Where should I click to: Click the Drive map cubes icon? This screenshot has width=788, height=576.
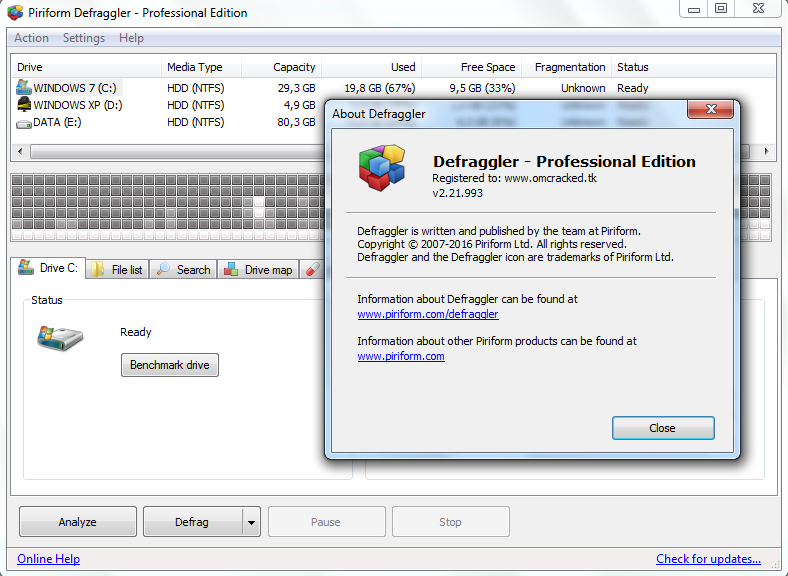(231, 269)
